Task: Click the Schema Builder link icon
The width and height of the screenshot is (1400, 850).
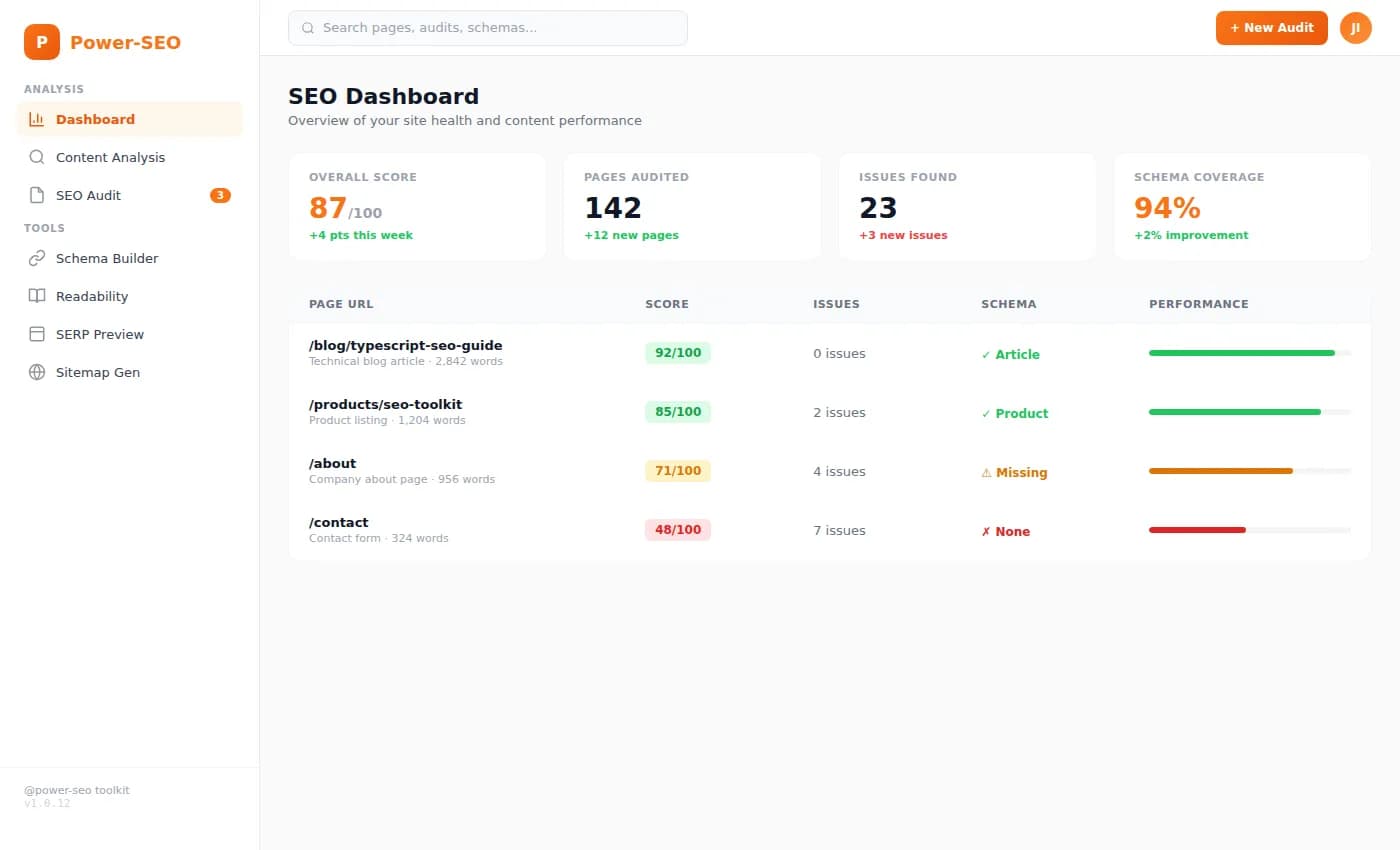Action: point(37,258)
